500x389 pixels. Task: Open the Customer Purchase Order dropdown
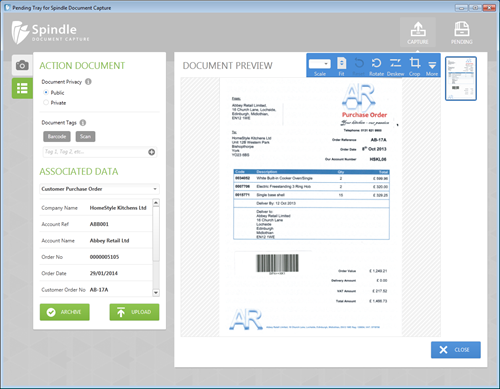pyautogui.click(x=99, y=189)
